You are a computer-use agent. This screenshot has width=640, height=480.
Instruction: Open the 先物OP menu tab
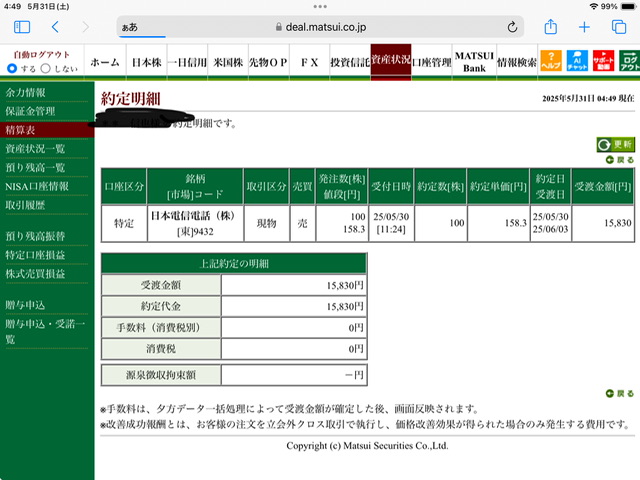coord(269,62)
